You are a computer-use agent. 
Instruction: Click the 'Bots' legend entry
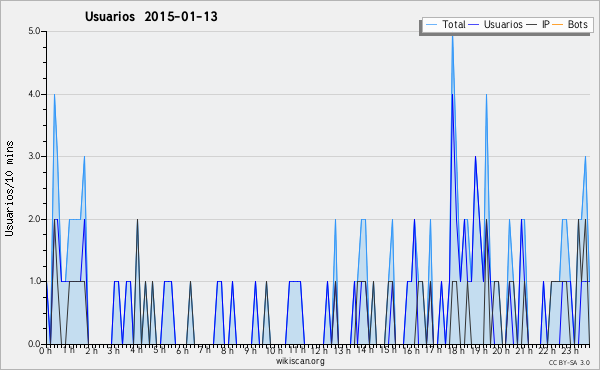pos(570,24)
